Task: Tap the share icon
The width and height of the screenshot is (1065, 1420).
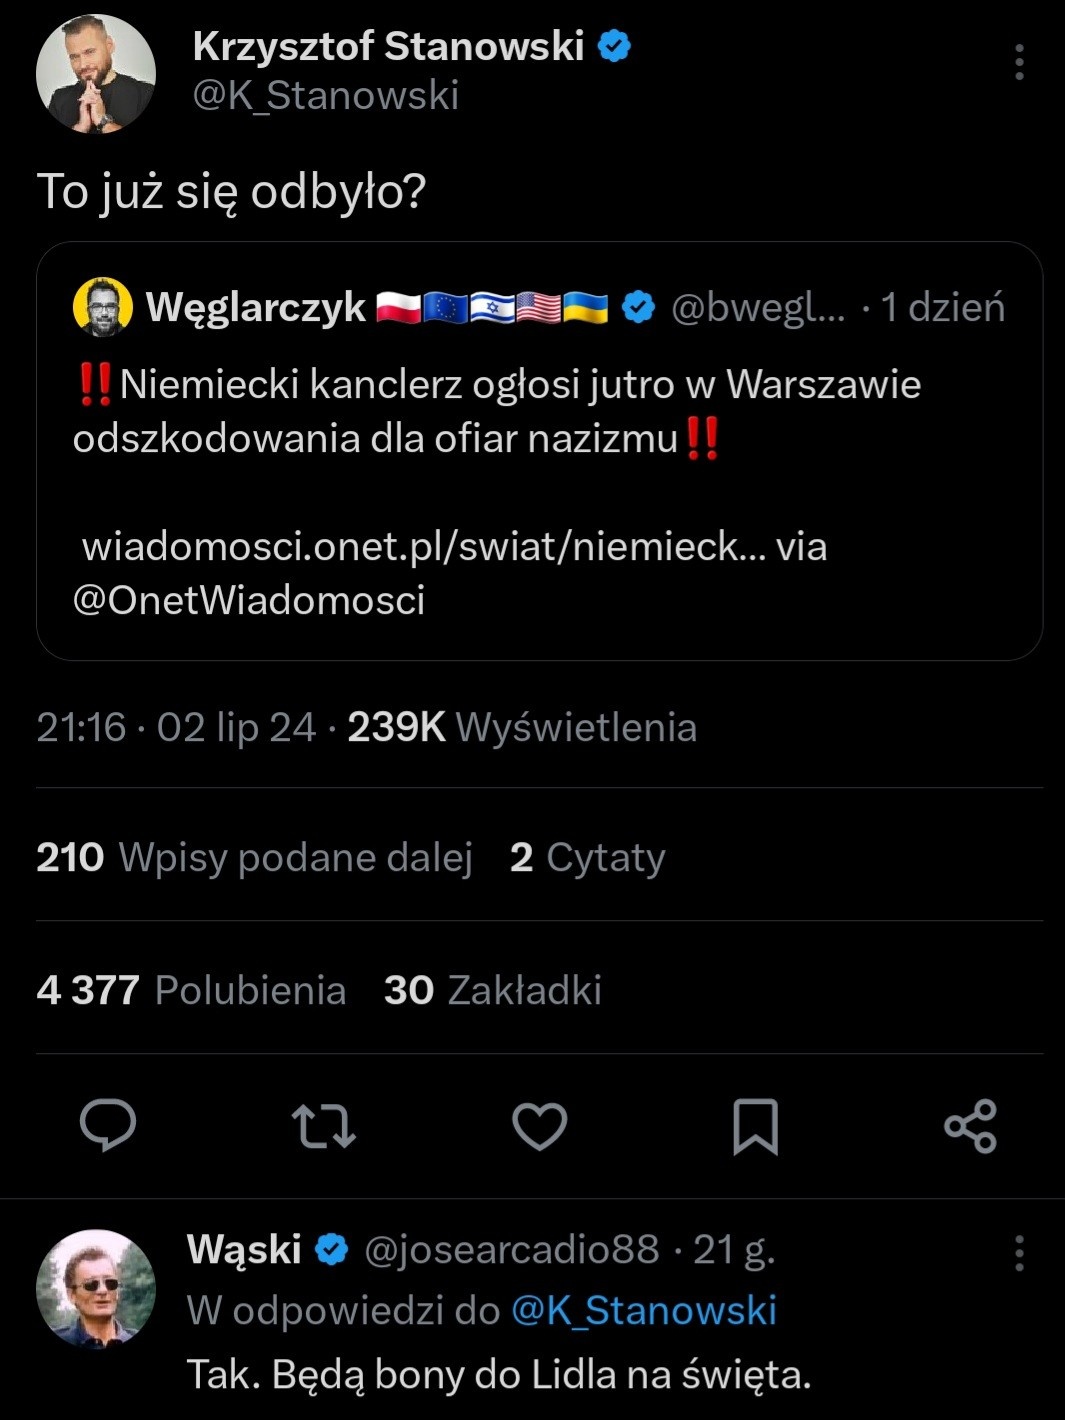Action: (x=971, y=1126)
